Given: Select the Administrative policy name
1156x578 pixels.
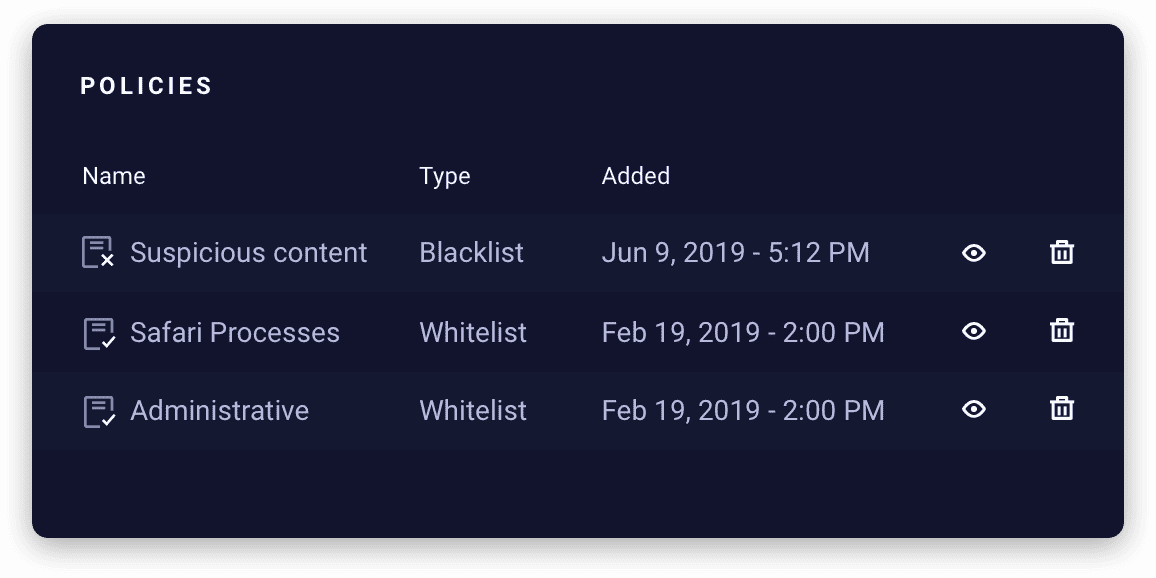Looking at the screenshot, I should [x=219, y=411].
